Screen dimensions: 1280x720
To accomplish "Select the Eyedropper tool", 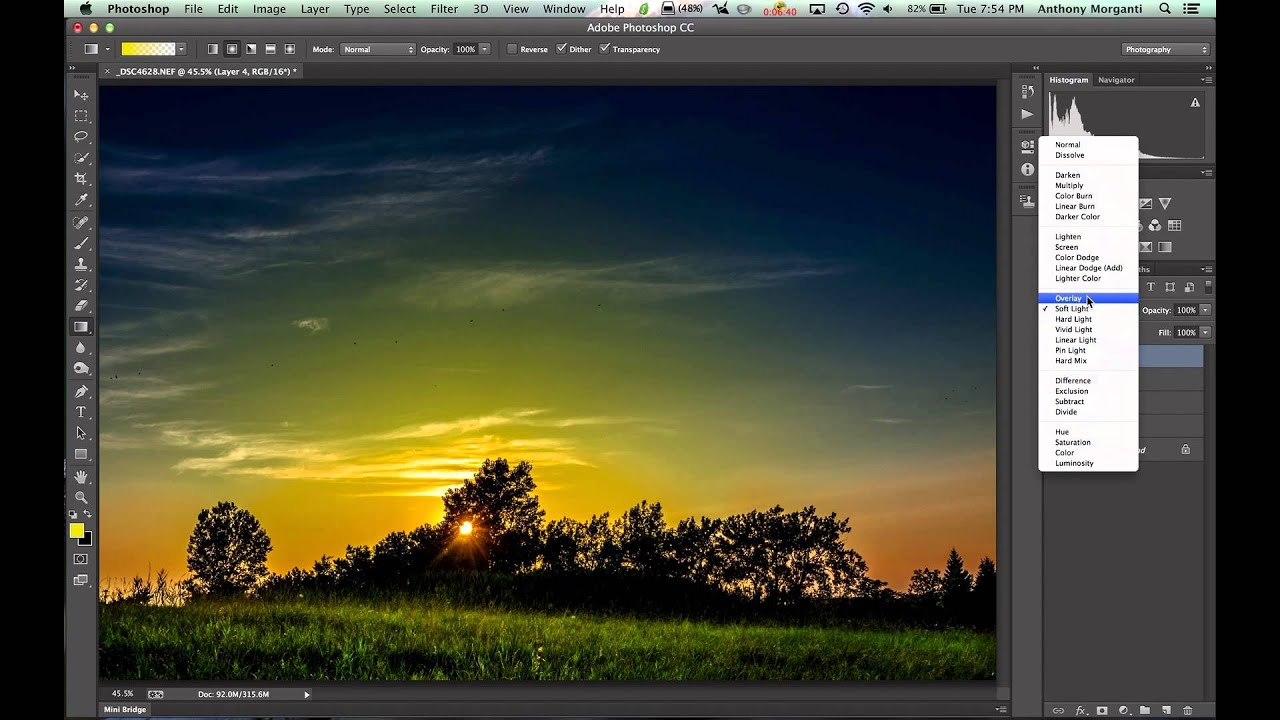I will (81, 200).
